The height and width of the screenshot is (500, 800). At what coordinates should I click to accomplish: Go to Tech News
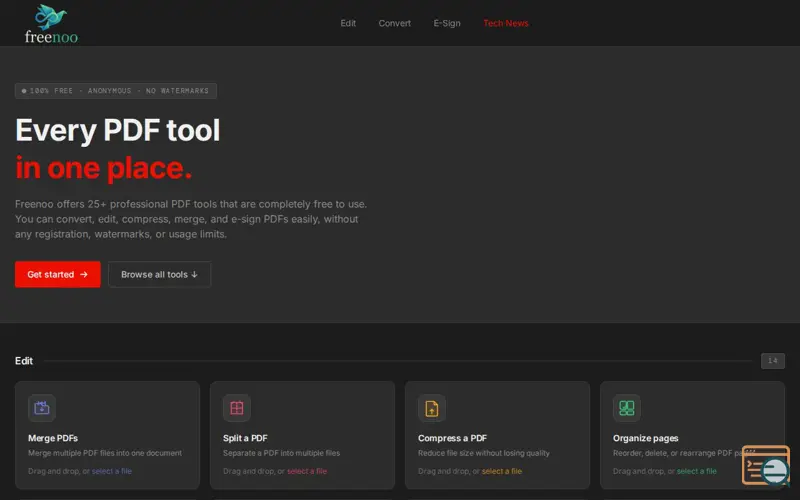tap(506, 23)
